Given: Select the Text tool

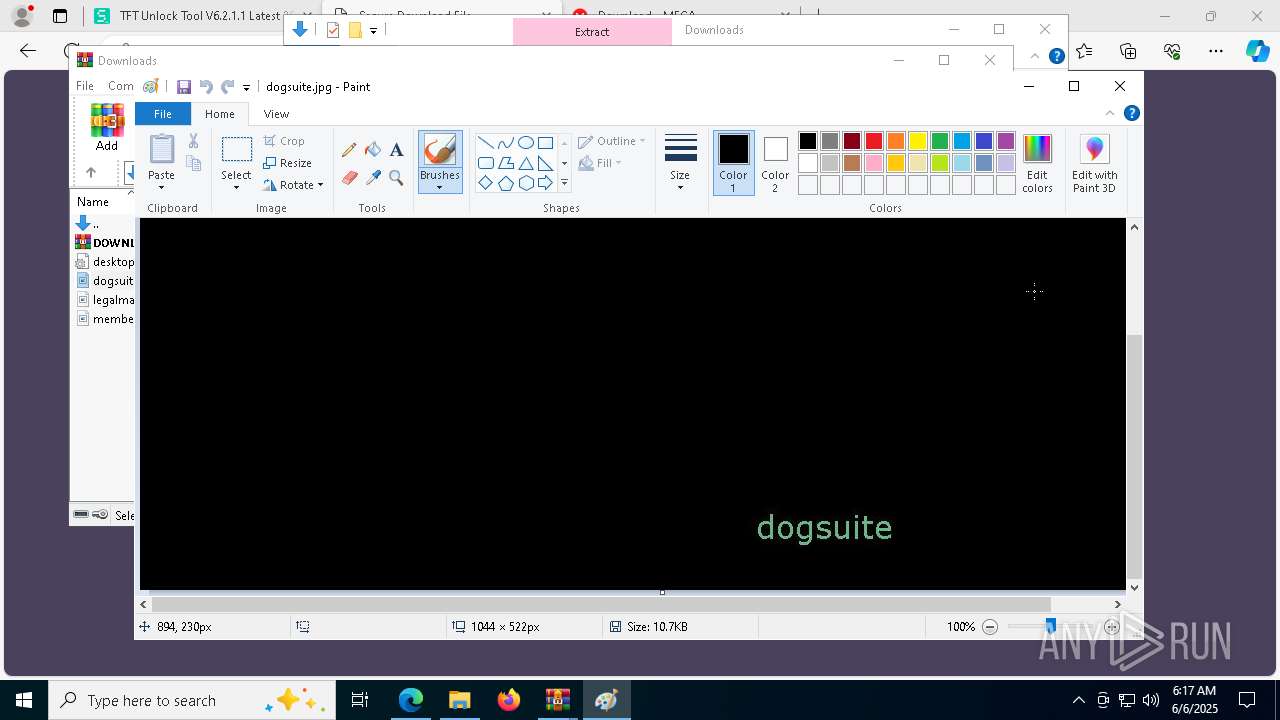Looking at the screenshot, I should click(x=396, y=150).
